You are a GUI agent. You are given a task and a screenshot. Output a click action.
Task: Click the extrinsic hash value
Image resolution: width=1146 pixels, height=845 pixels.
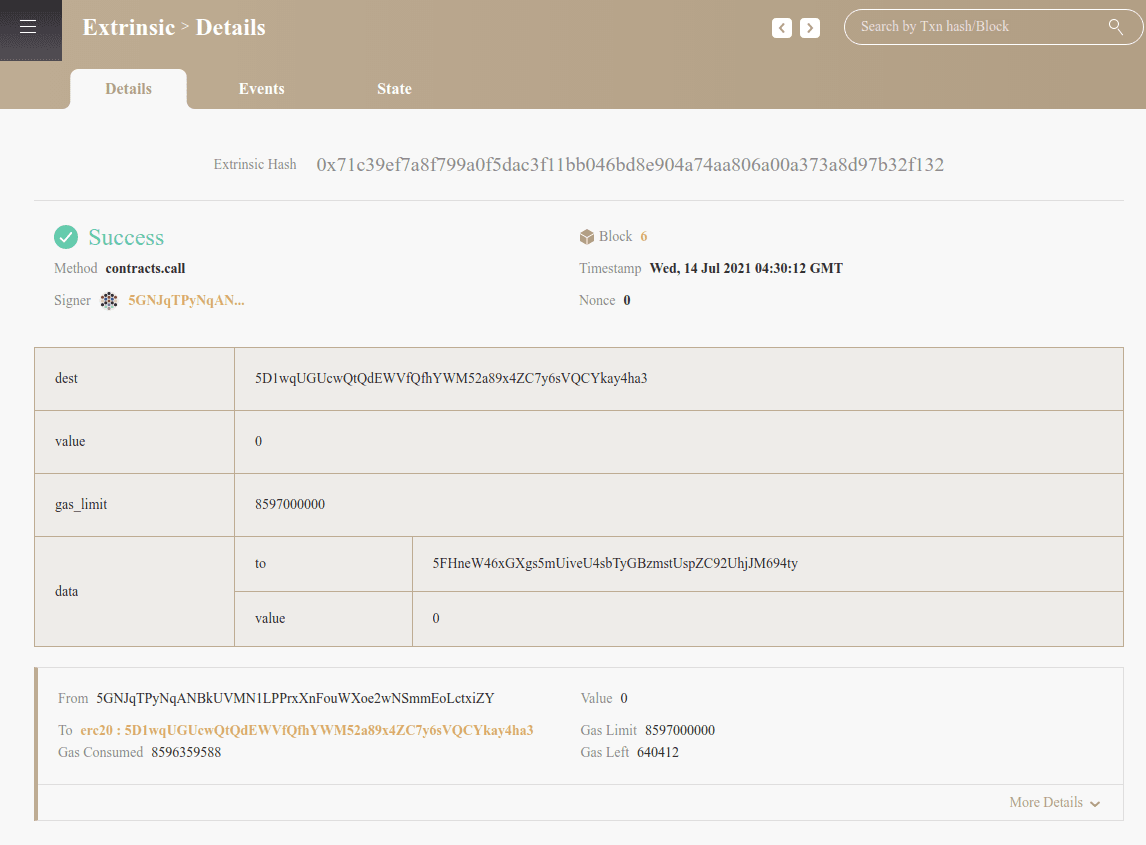point(630,165)
